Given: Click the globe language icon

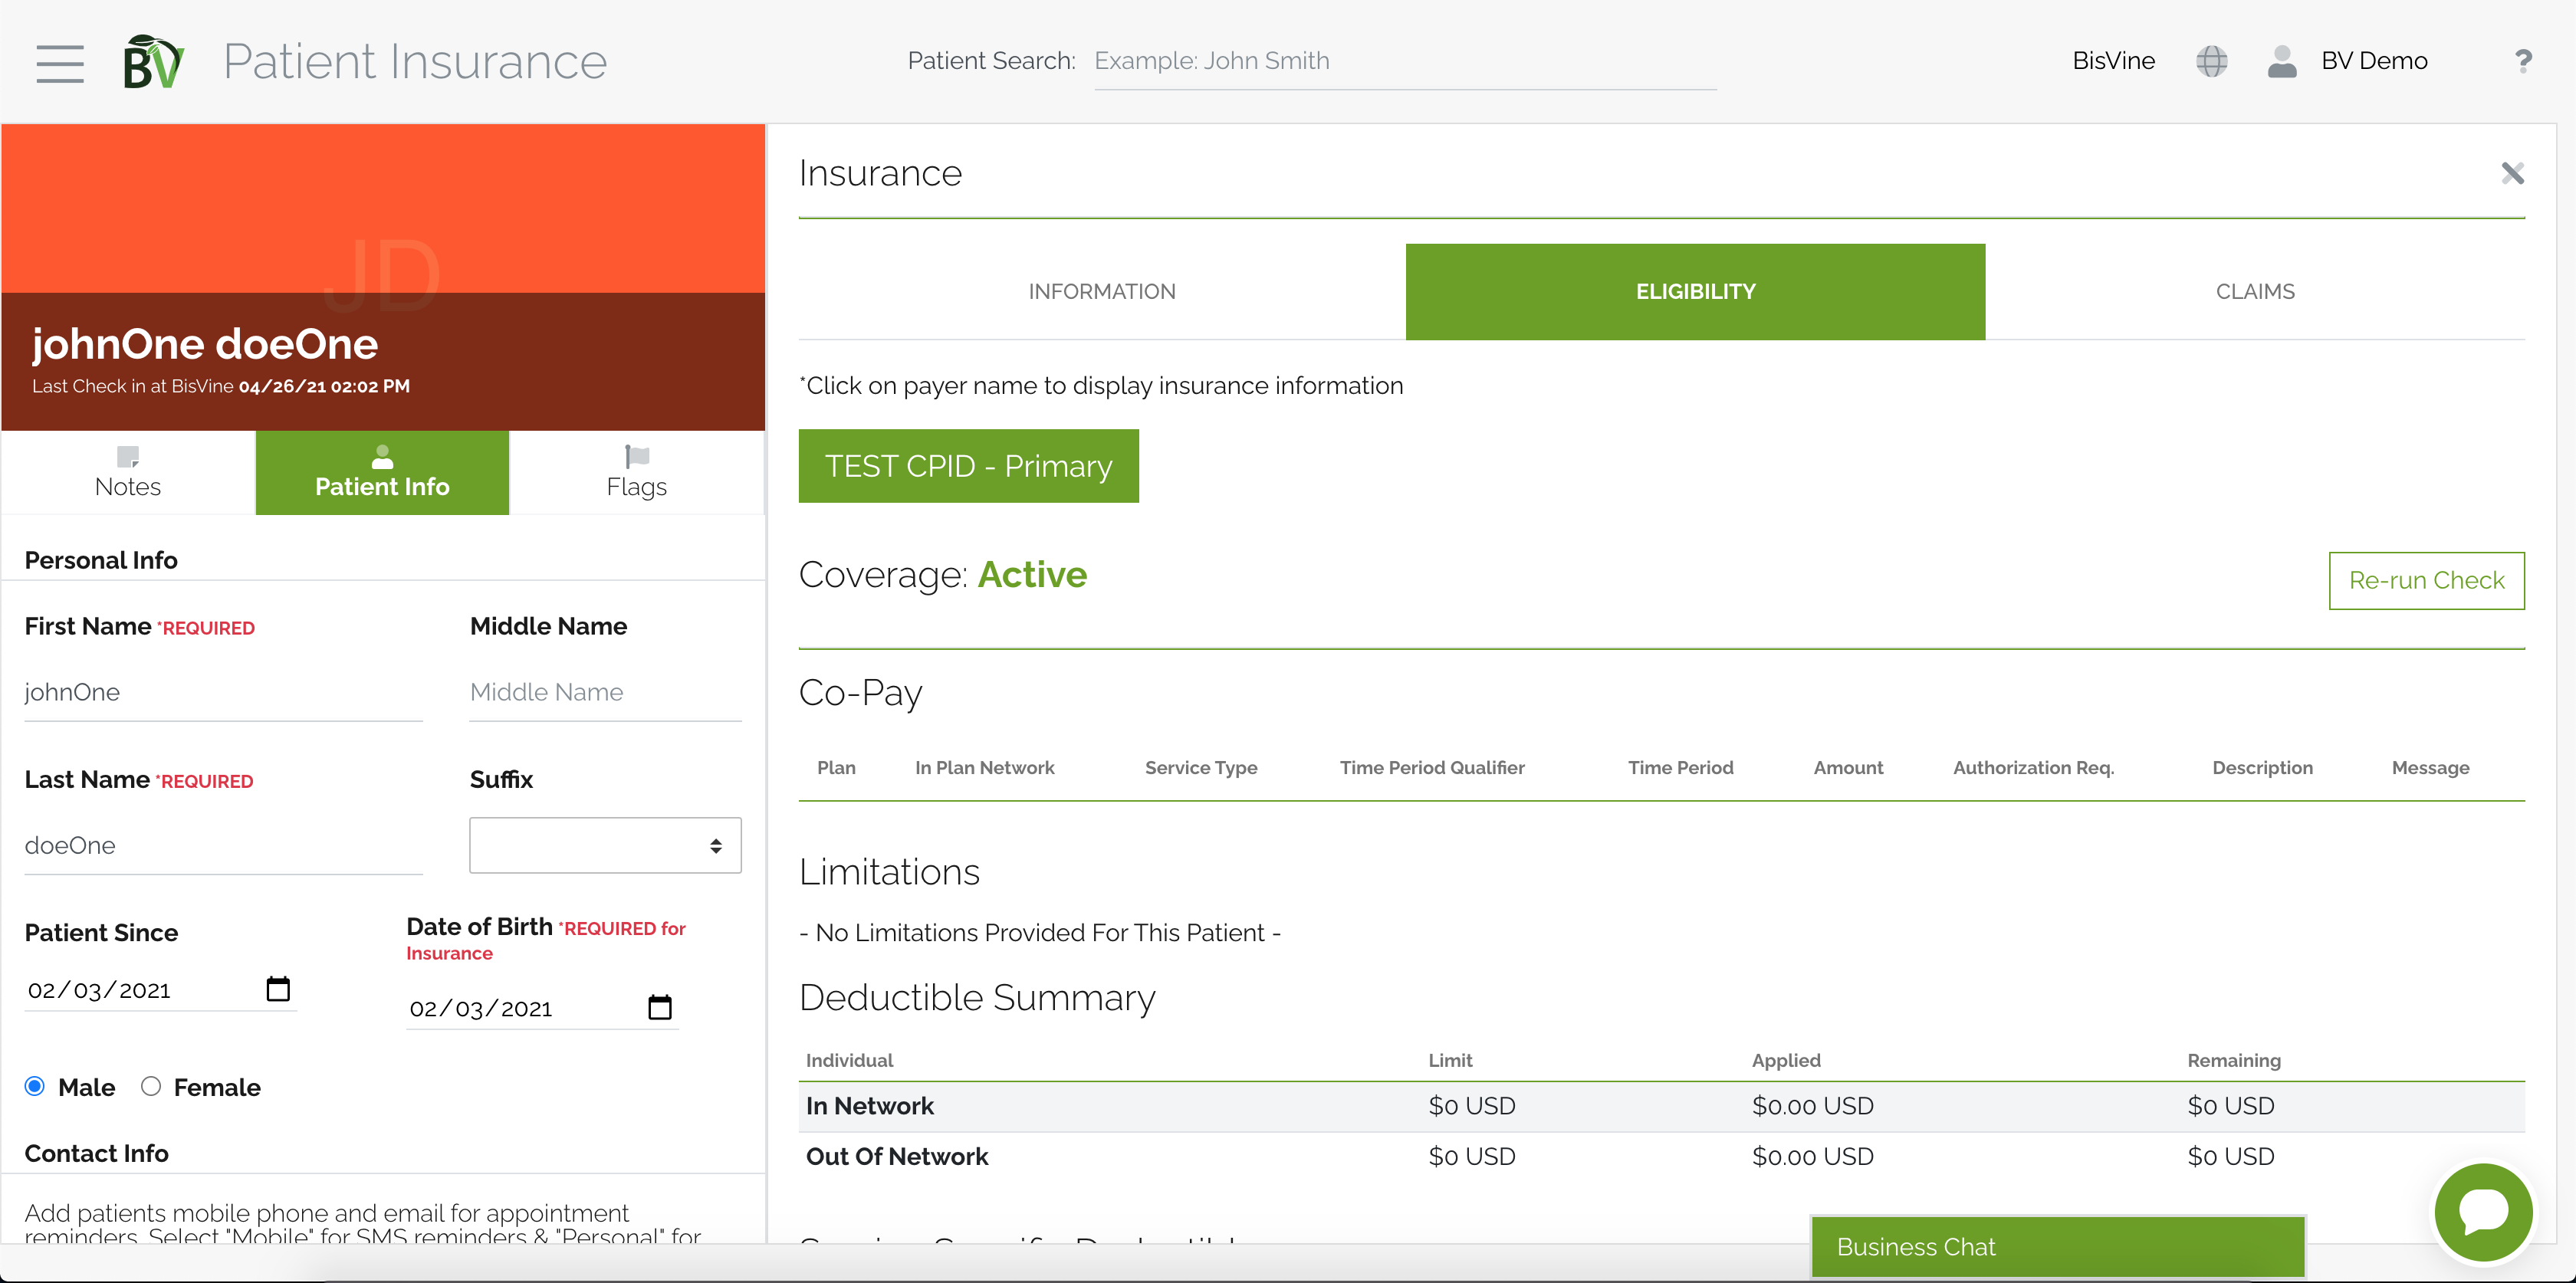Looking at the screenshot, I should coord(2211,61).
